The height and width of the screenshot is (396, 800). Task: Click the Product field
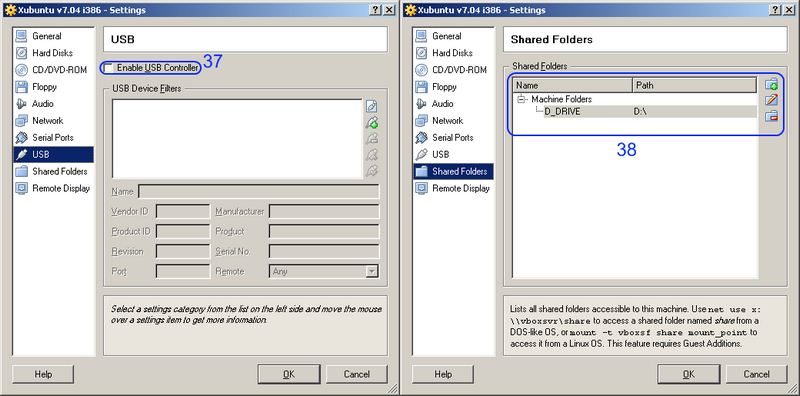[x=324, y=232]
